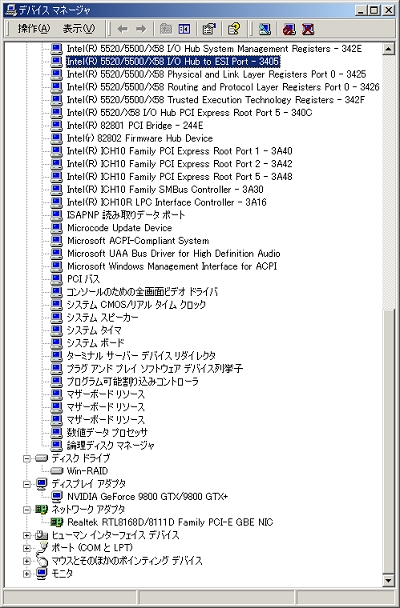
Task: Click icon beside 論理ディスク マネージャ
Action: pos(57,445)
